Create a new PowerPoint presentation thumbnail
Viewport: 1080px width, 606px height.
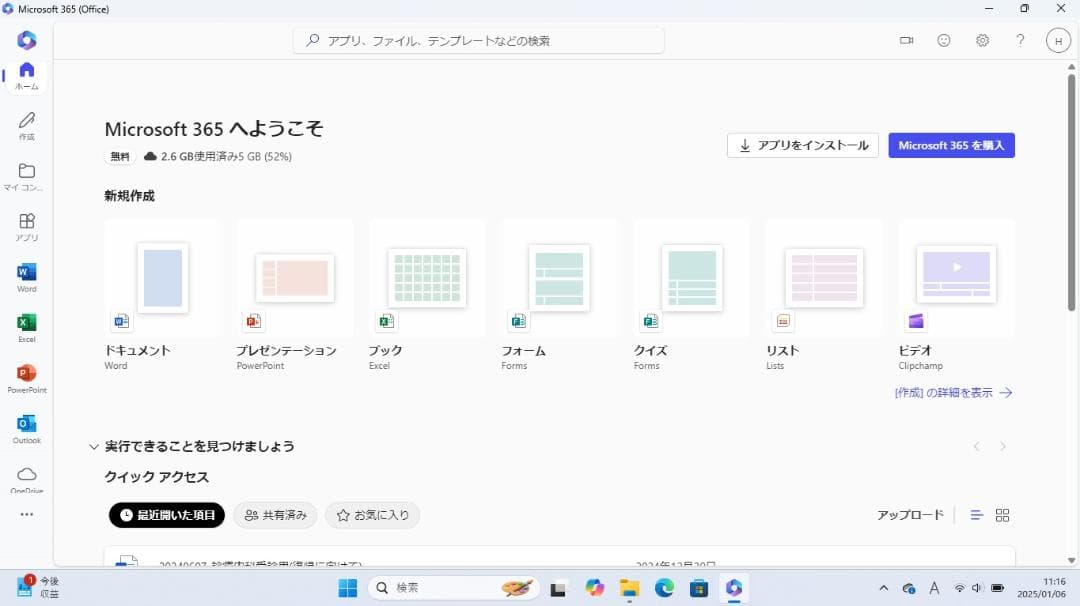coord(295,278)
